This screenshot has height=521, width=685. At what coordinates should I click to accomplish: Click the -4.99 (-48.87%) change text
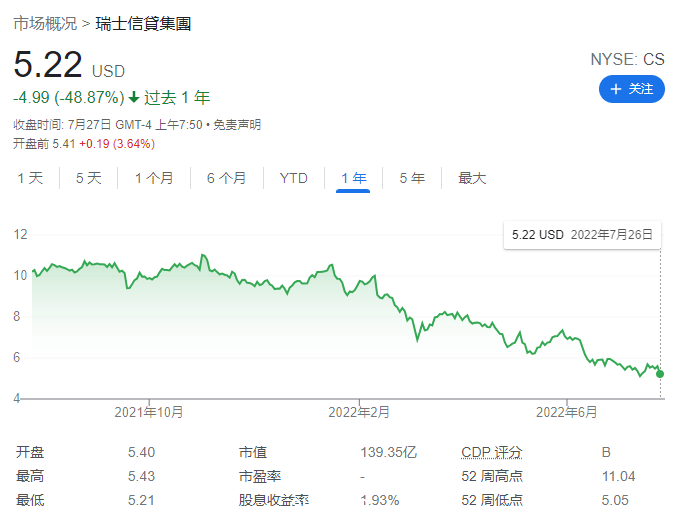[69, 97]
